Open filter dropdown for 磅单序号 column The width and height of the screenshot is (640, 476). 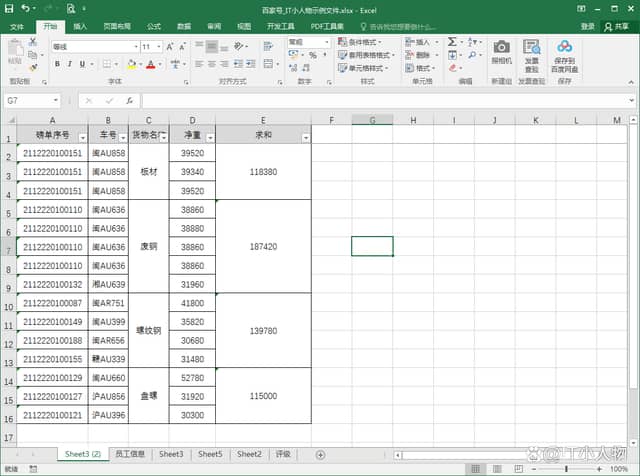[82, 137]
